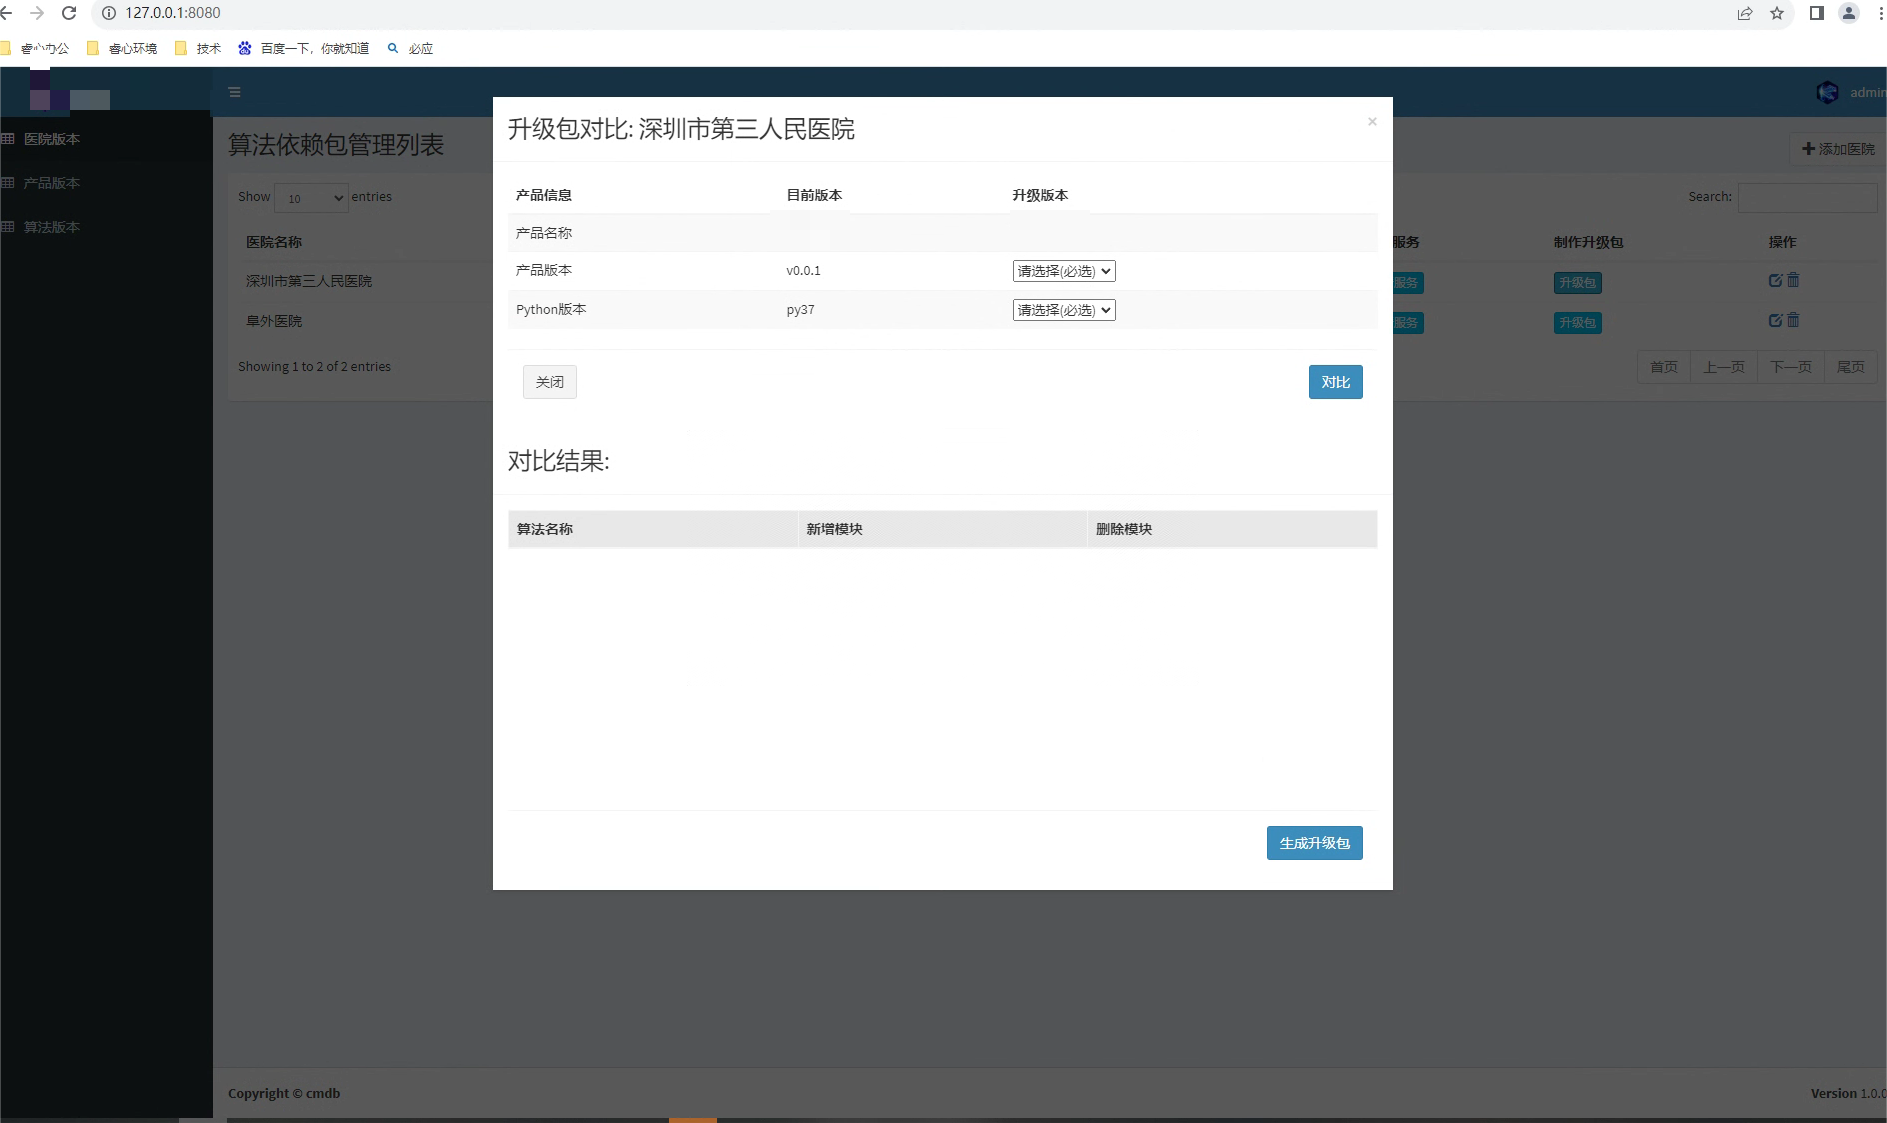1887x1123 pixels.
Task: Go to 尾页 pagination button
Action: tap(1851, 367)
